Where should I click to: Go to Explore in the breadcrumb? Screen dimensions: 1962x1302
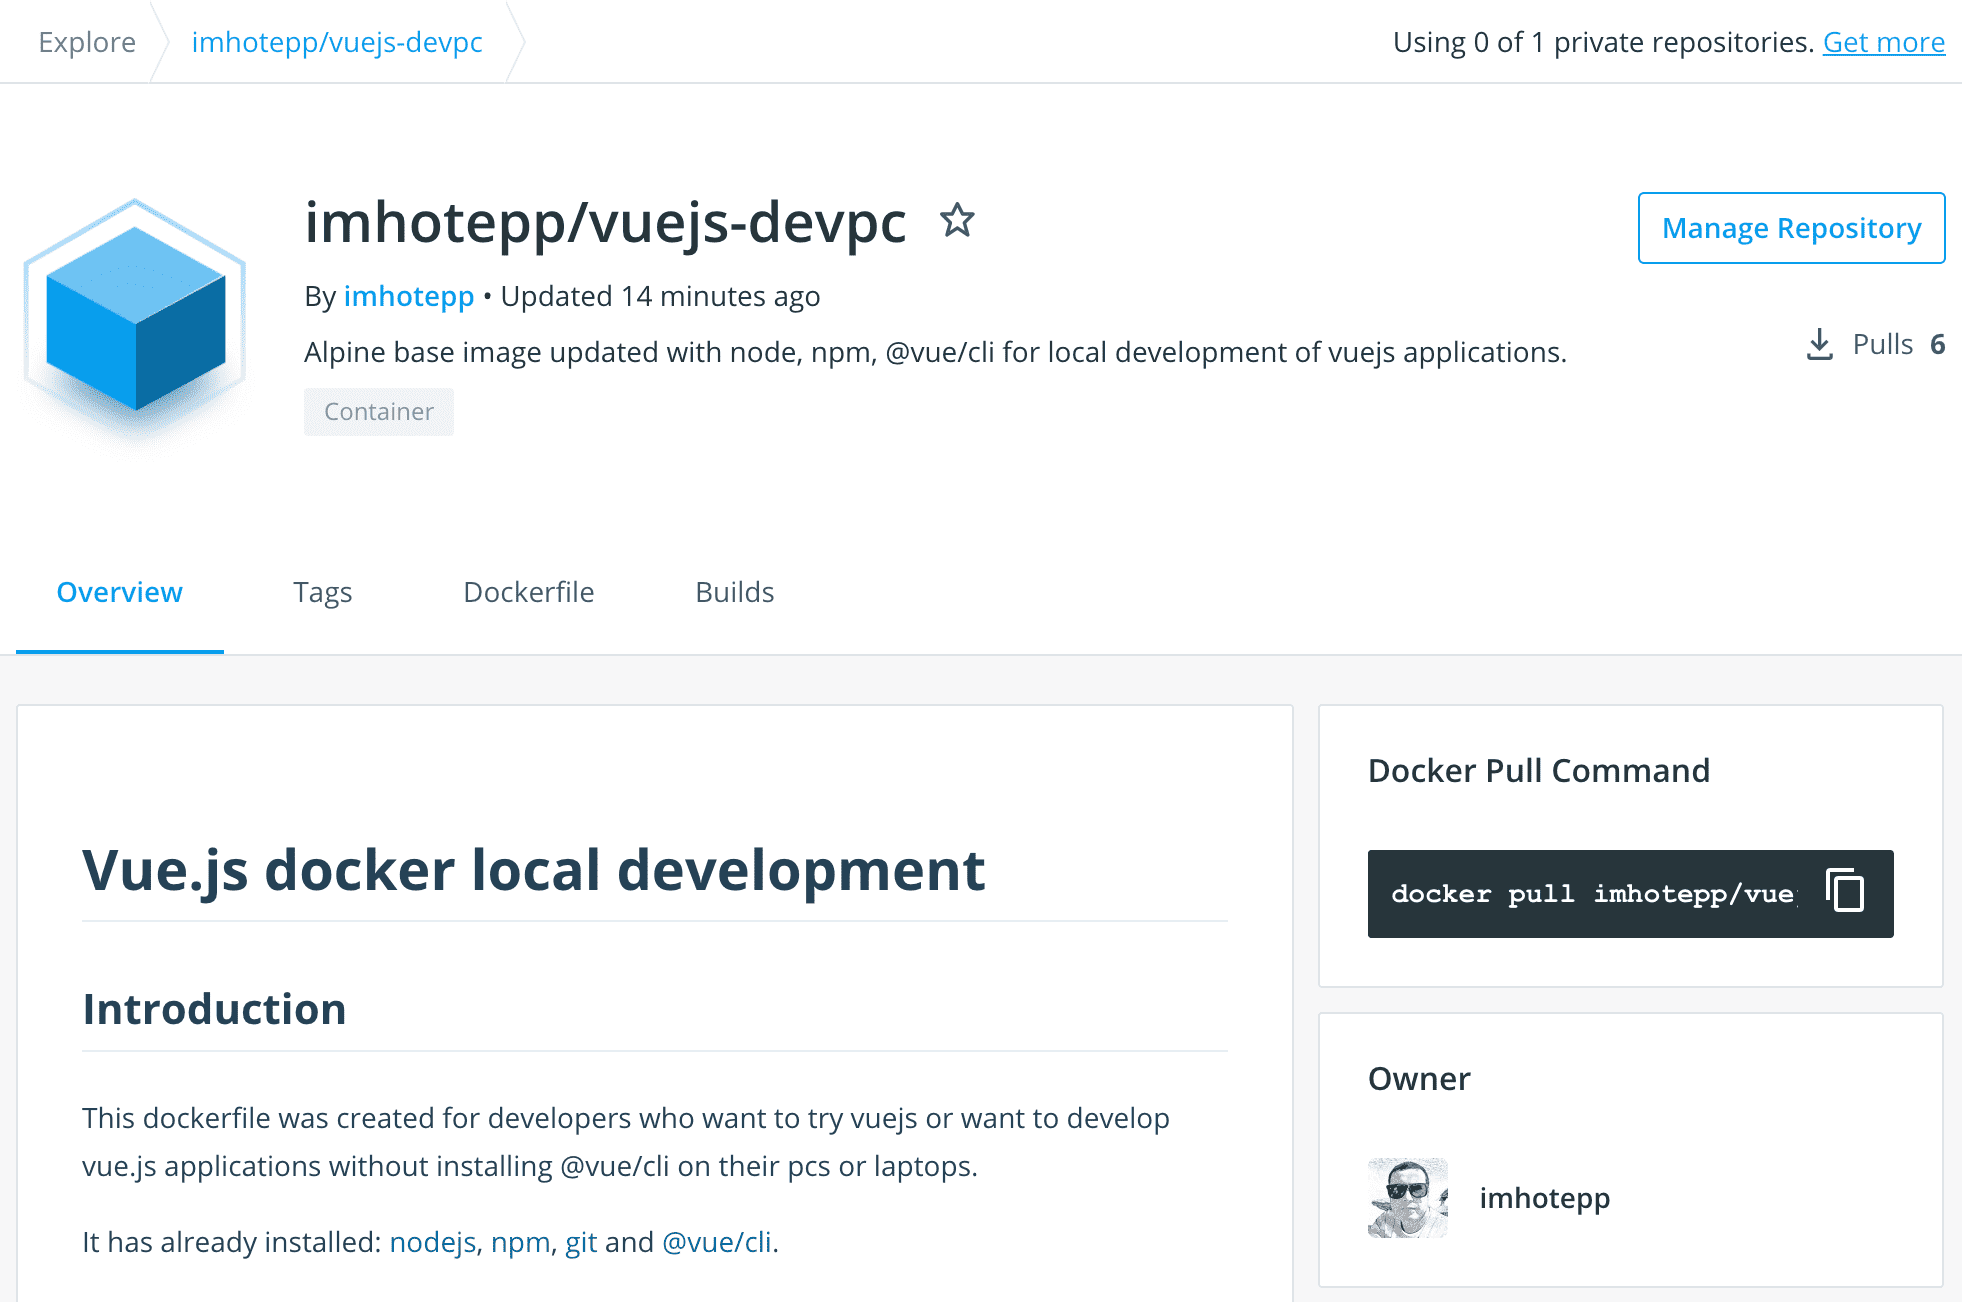pos(87,43)
